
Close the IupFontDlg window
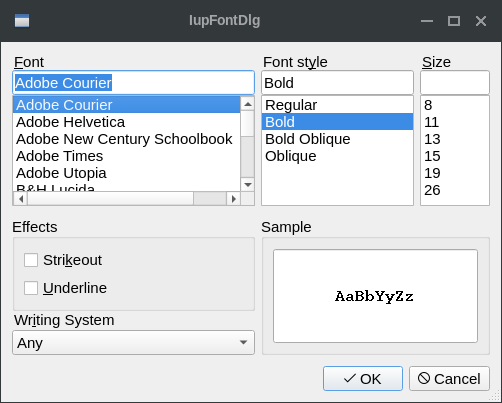[481, 21]
